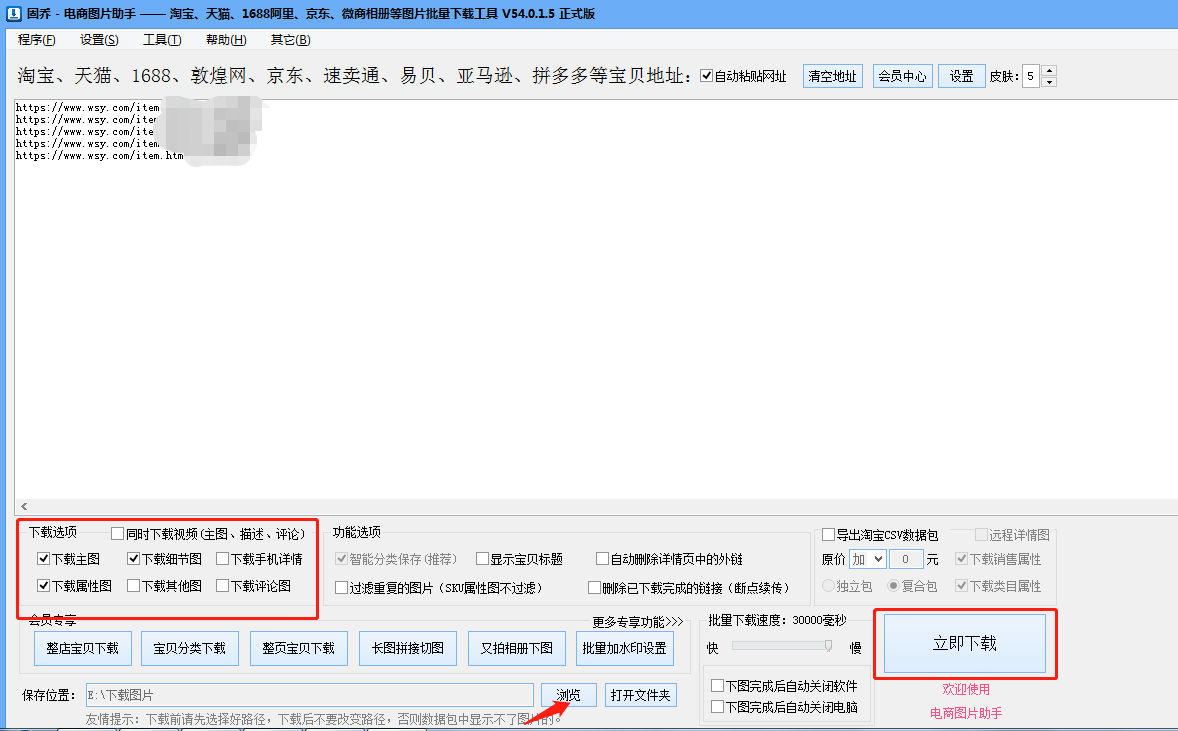Click the 欢迎使用 text
Image resolution: width=1178 pixels, height=731 pixels.
[x=966, y=689]
